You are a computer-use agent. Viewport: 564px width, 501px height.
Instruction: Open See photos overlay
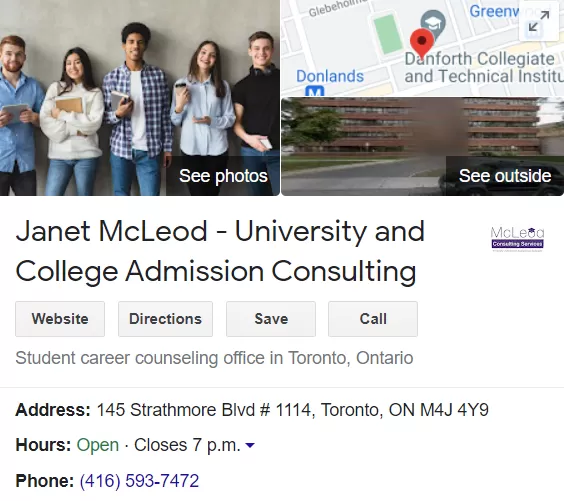[x=223, y=176]
